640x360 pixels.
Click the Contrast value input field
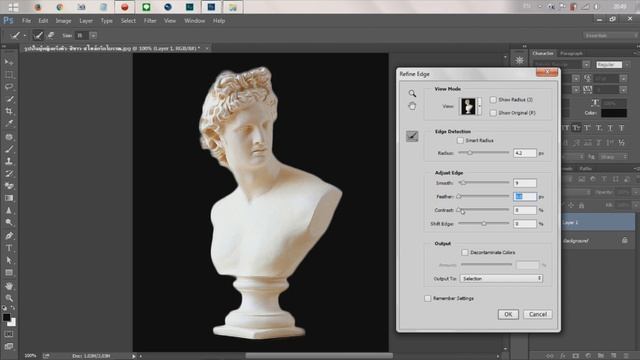(525, 210)
